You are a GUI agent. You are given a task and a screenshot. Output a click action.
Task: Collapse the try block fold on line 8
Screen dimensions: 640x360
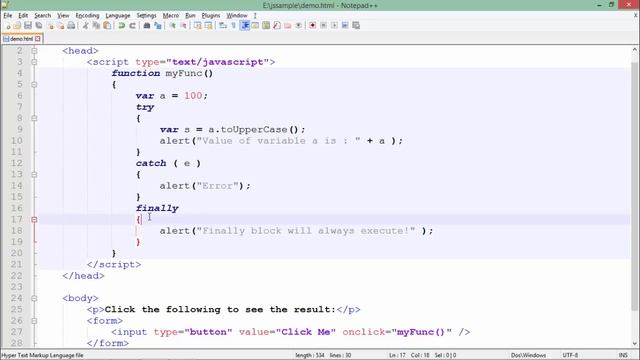pos(34,118)
